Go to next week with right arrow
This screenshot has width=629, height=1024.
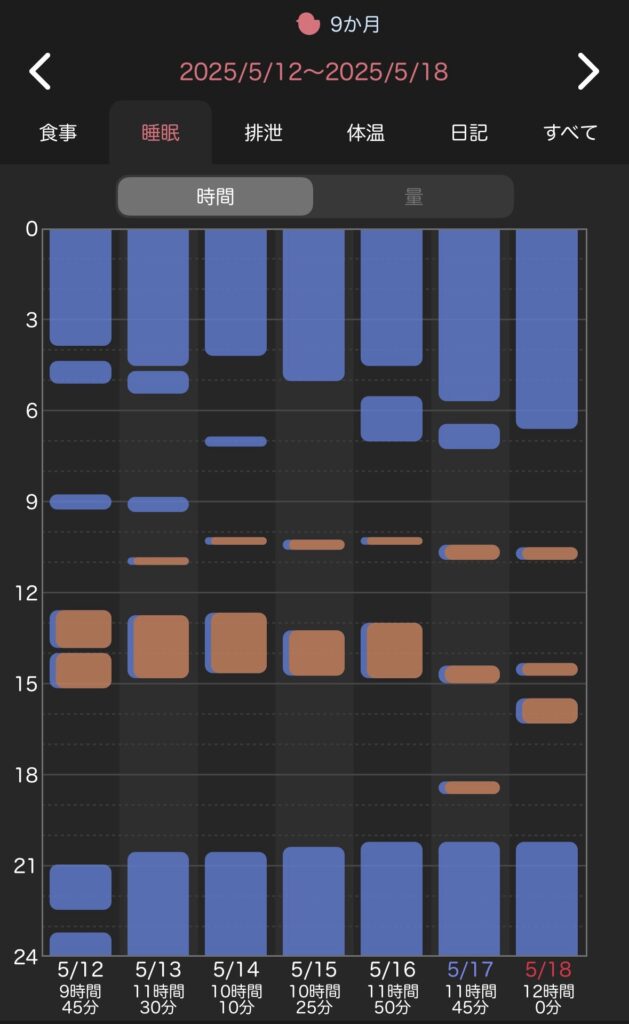(588, 72)
